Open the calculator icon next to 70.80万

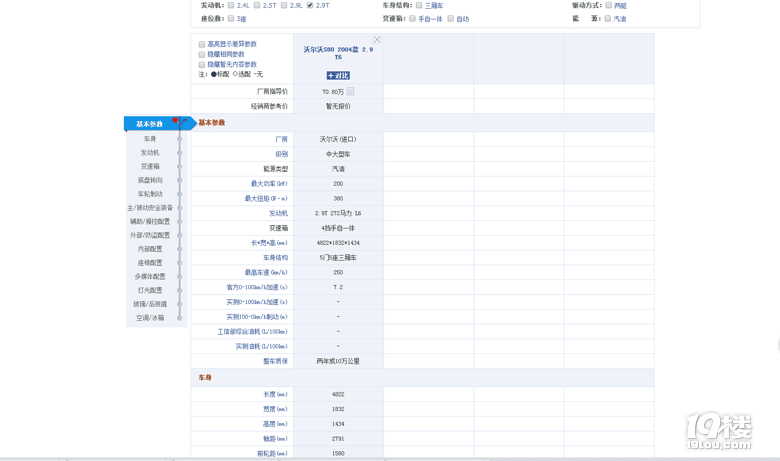pyautogui.click(x=351, y=91)
